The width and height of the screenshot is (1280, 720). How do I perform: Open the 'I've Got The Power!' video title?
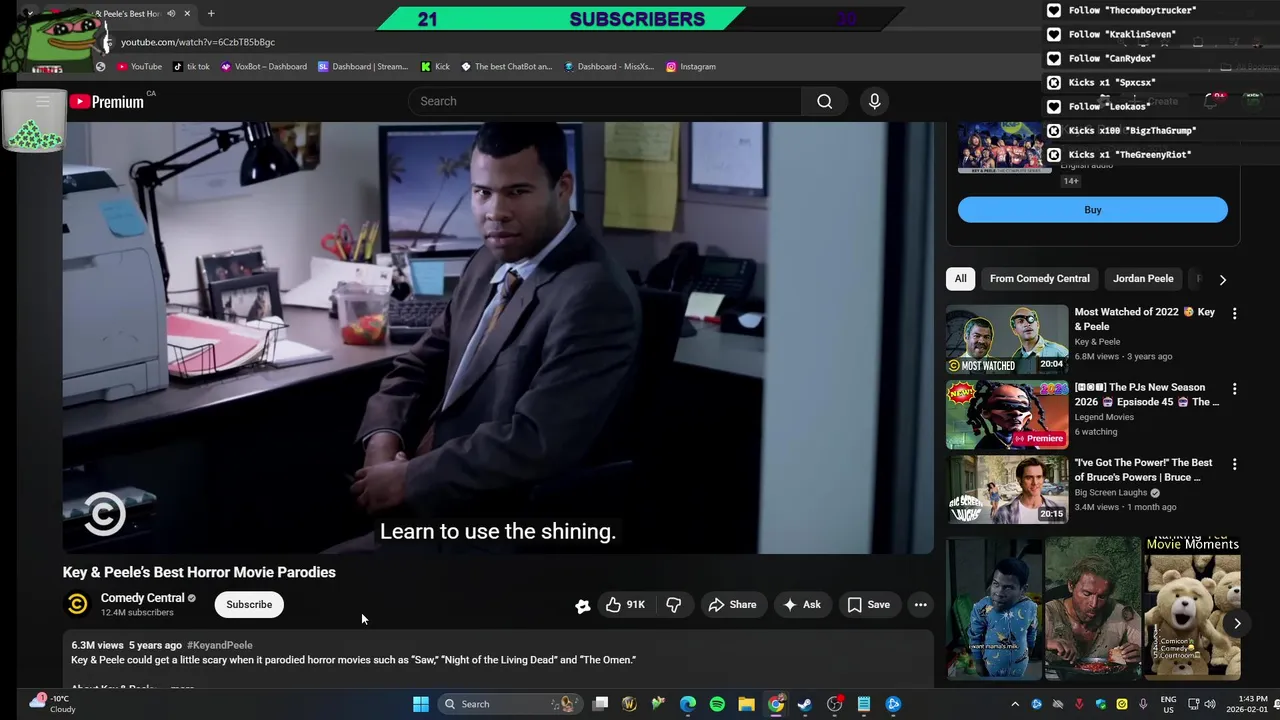pos(1143,470)
